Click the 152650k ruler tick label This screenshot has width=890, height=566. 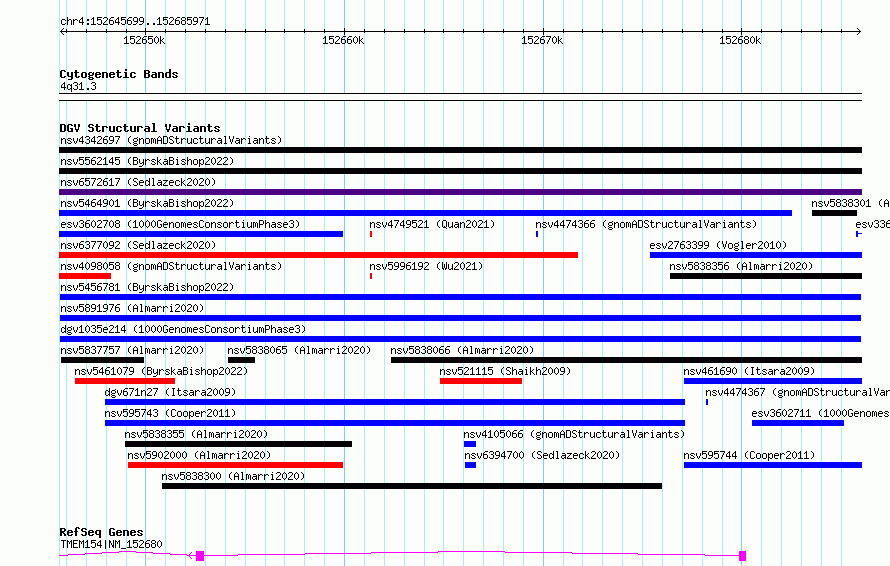point(144,40)
